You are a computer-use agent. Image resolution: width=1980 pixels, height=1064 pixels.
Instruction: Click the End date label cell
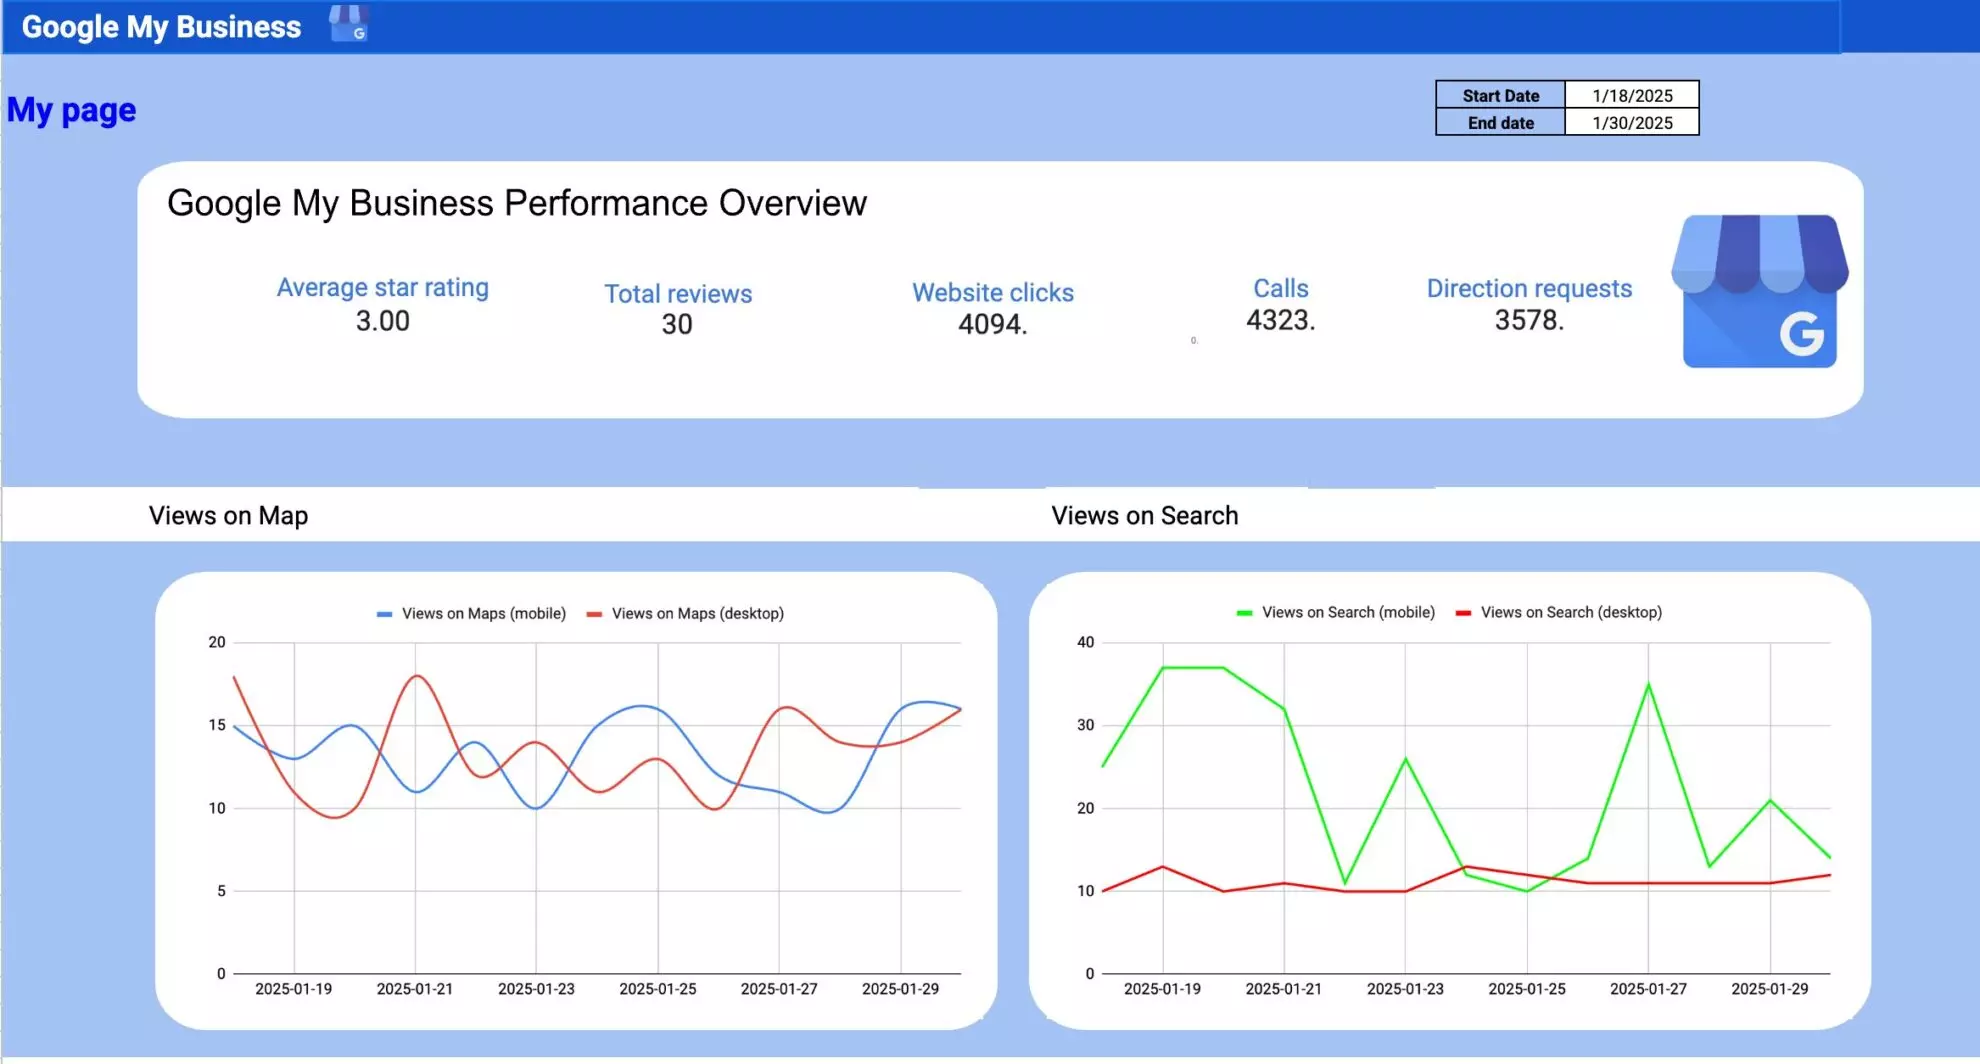(1500, 122)
